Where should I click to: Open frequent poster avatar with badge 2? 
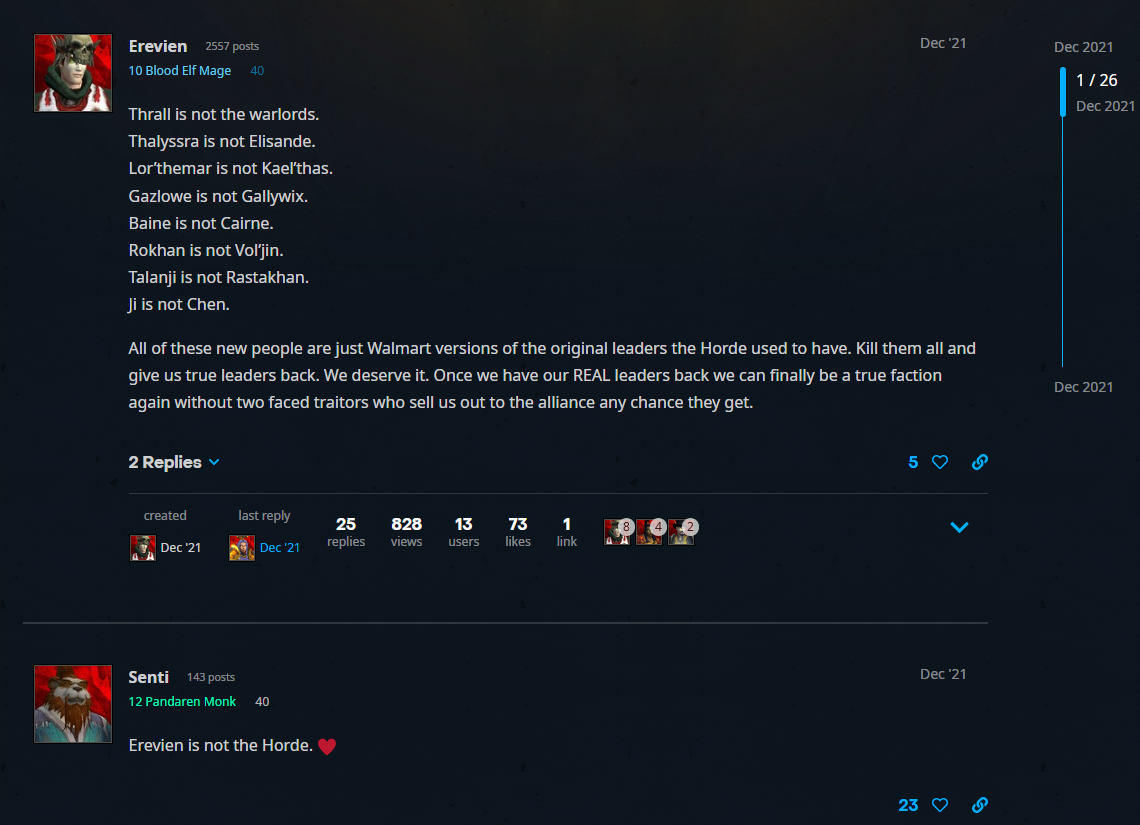(x=681, y=531)
